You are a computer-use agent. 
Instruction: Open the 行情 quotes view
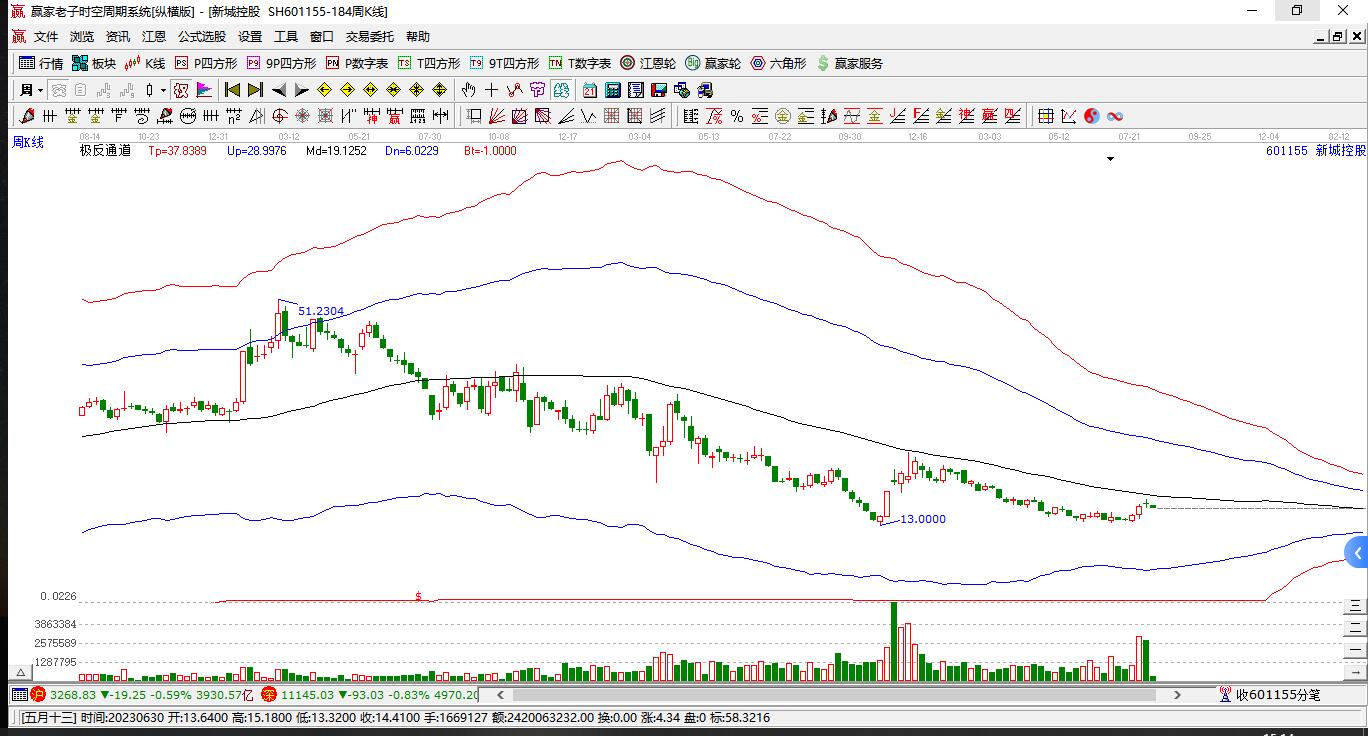41,63
